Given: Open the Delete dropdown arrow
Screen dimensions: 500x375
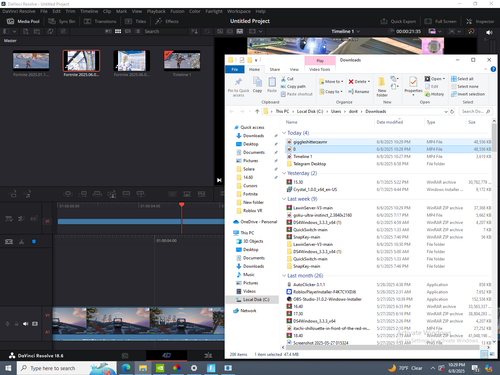Looking at the screenshot, I should [x=369, y=82].
